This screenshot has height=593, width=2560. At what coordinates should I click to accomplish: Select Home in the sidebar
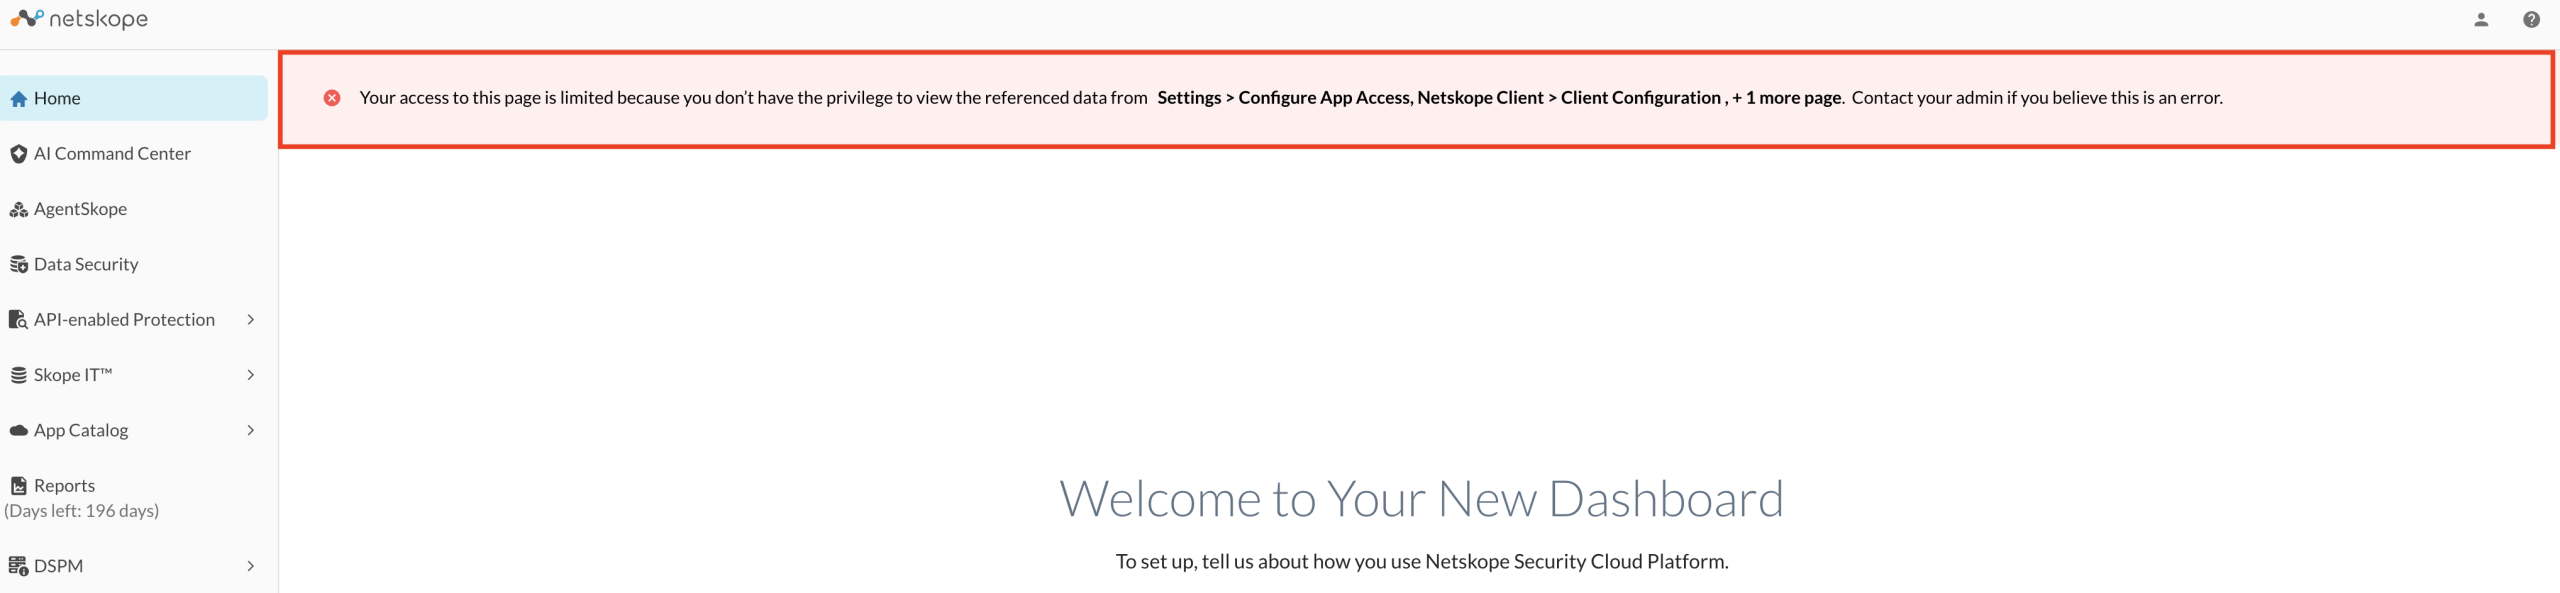pos(134,98)
